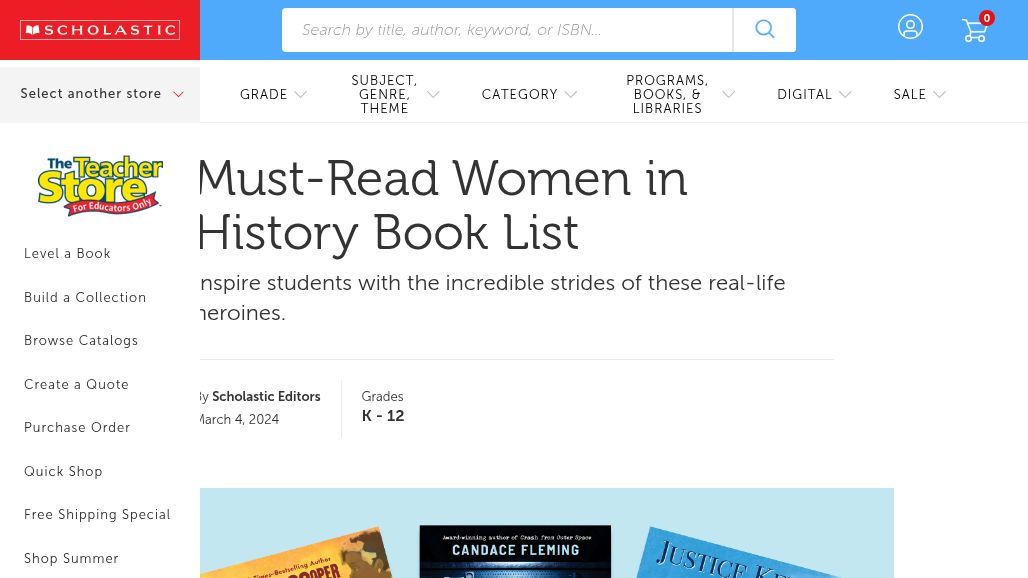Open the SALE menu
The width and height of the screenshot is (1028, 578).
[x=910, y=94]
